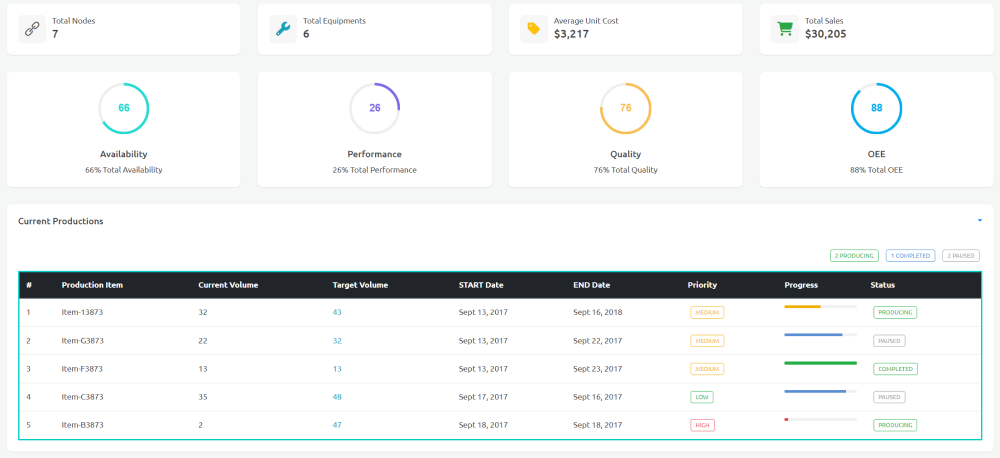
Task: Filter by 1 COMPLETED badge
Action: coord(911,256)
